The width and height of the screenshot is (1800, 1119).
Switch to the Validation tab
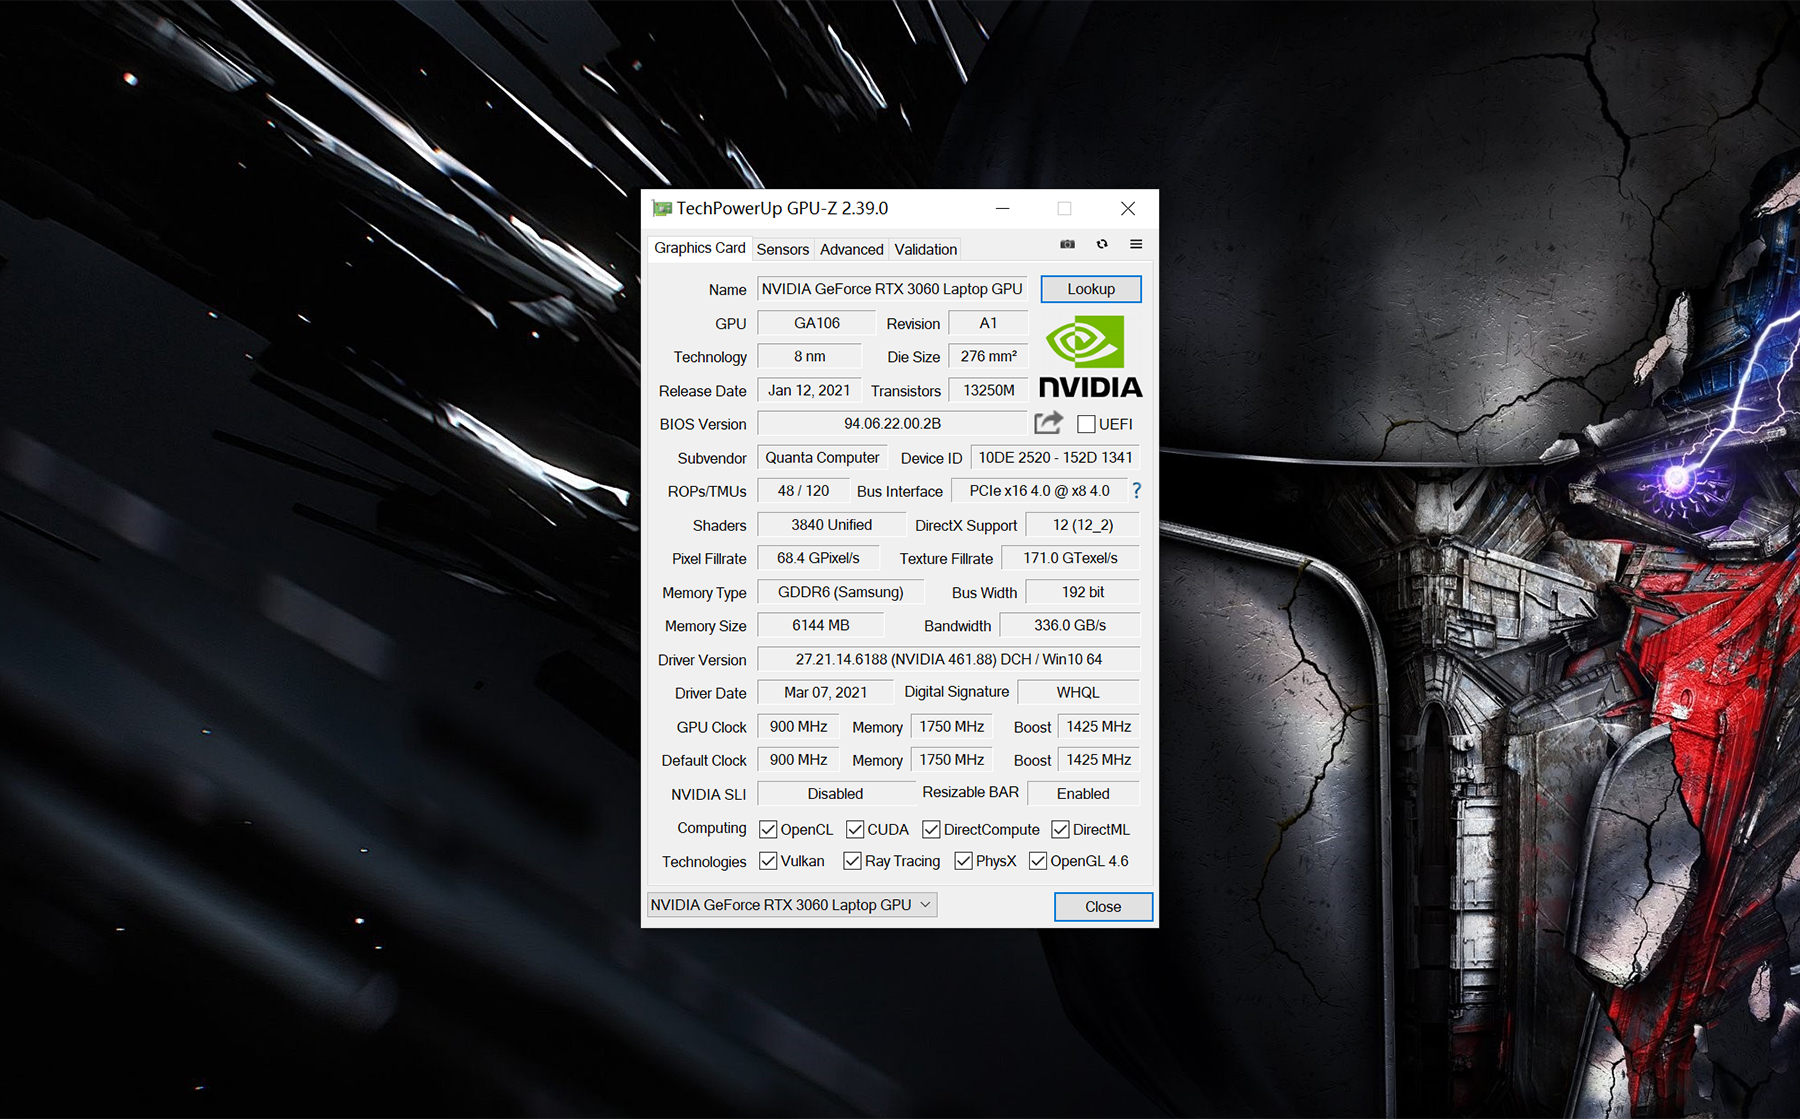tap(925, 249)
